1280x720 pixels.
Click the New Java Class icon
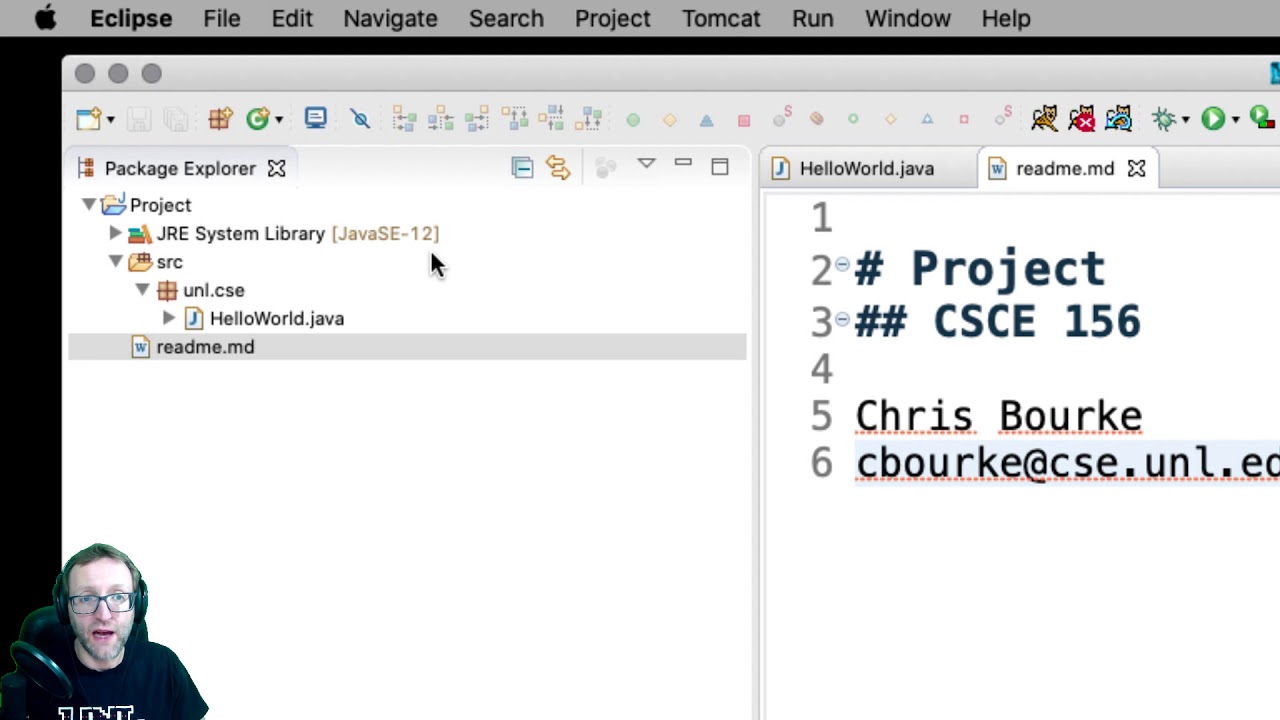pyautogui.click(x=258, y=119)
